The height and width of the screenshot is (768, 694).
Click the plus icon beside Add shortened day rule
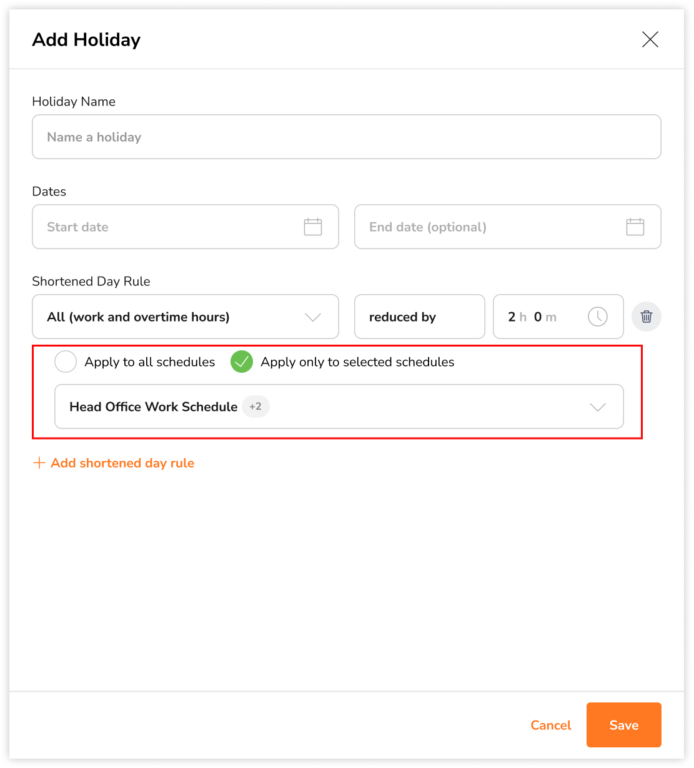(x=39, y=463)
